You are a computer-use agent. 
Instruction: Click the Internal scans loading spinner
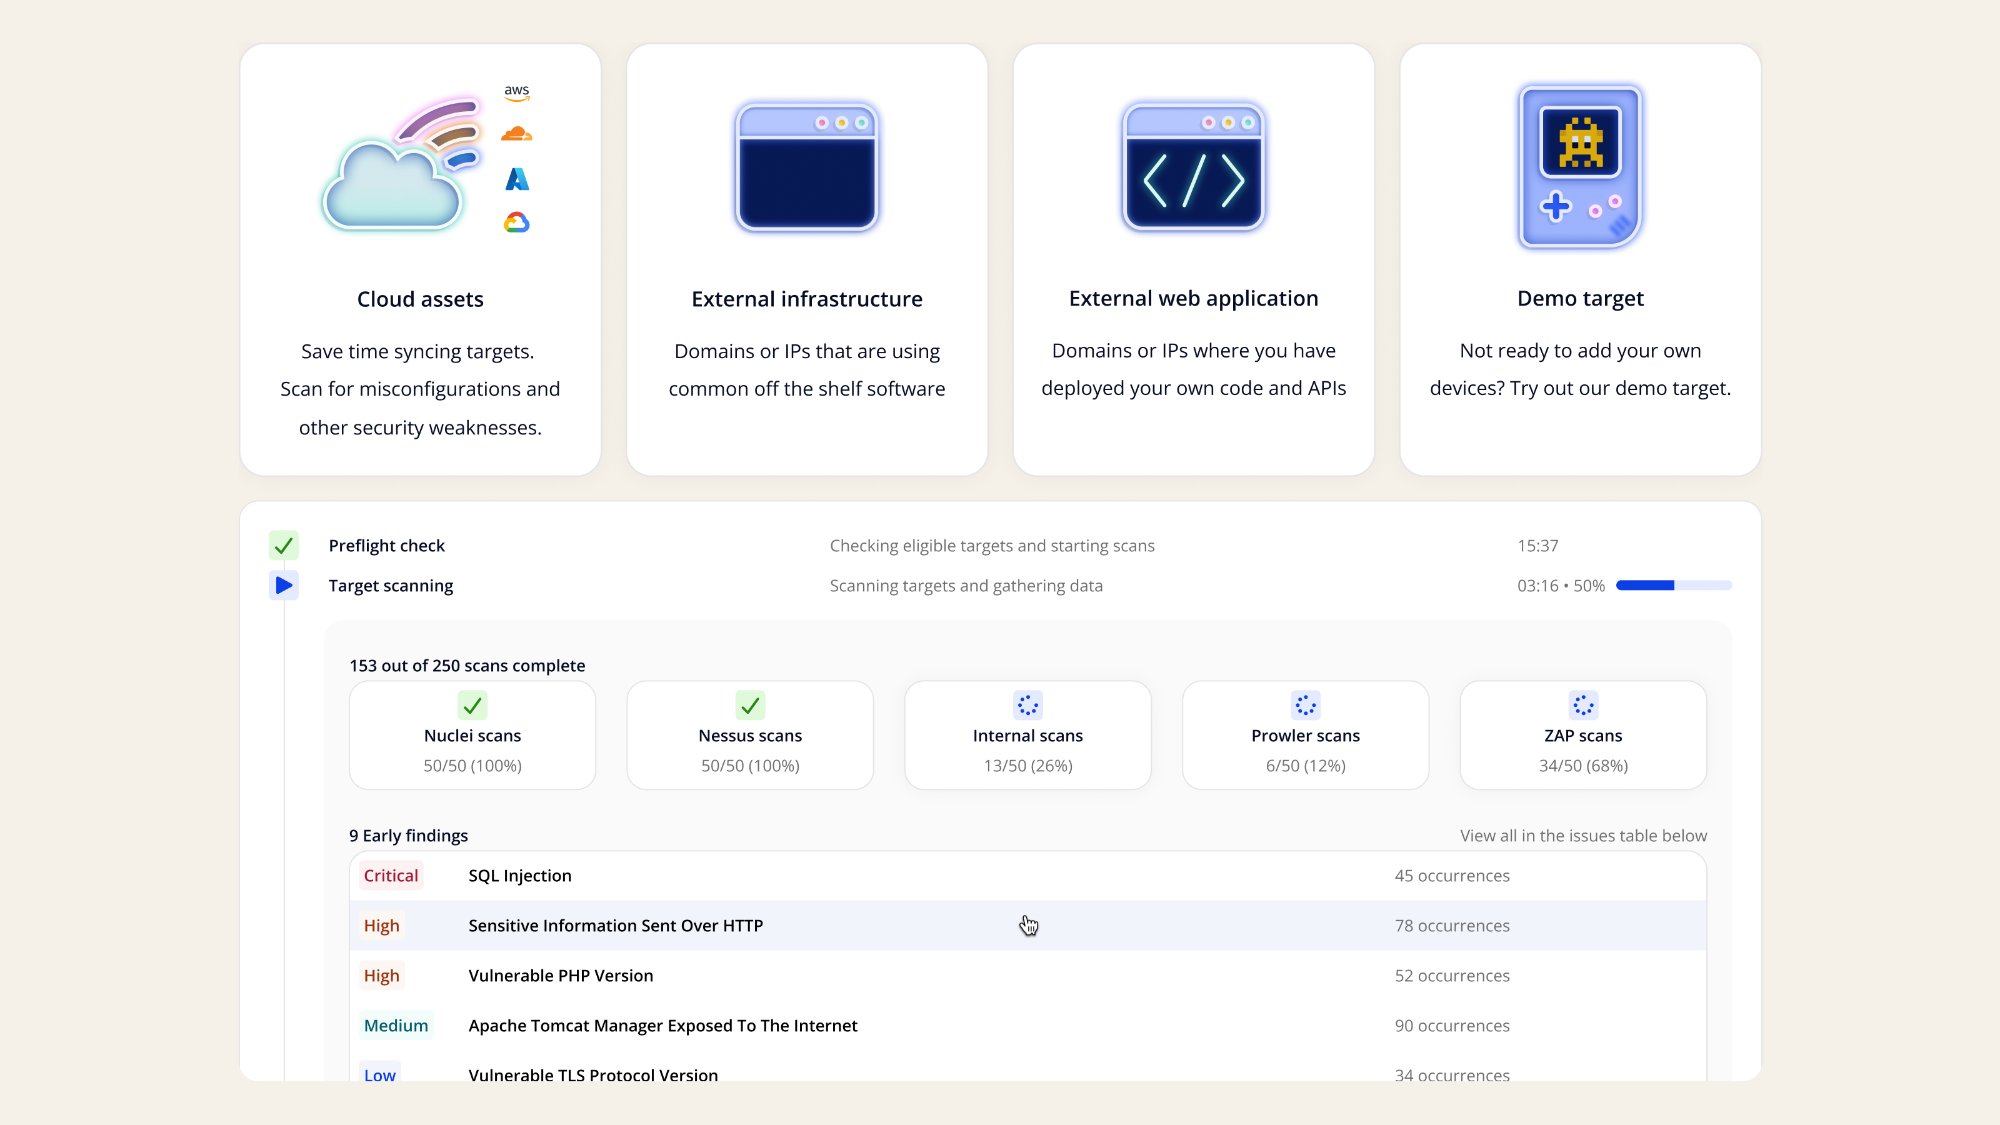pyautogui.click(x=1027, y=705)
